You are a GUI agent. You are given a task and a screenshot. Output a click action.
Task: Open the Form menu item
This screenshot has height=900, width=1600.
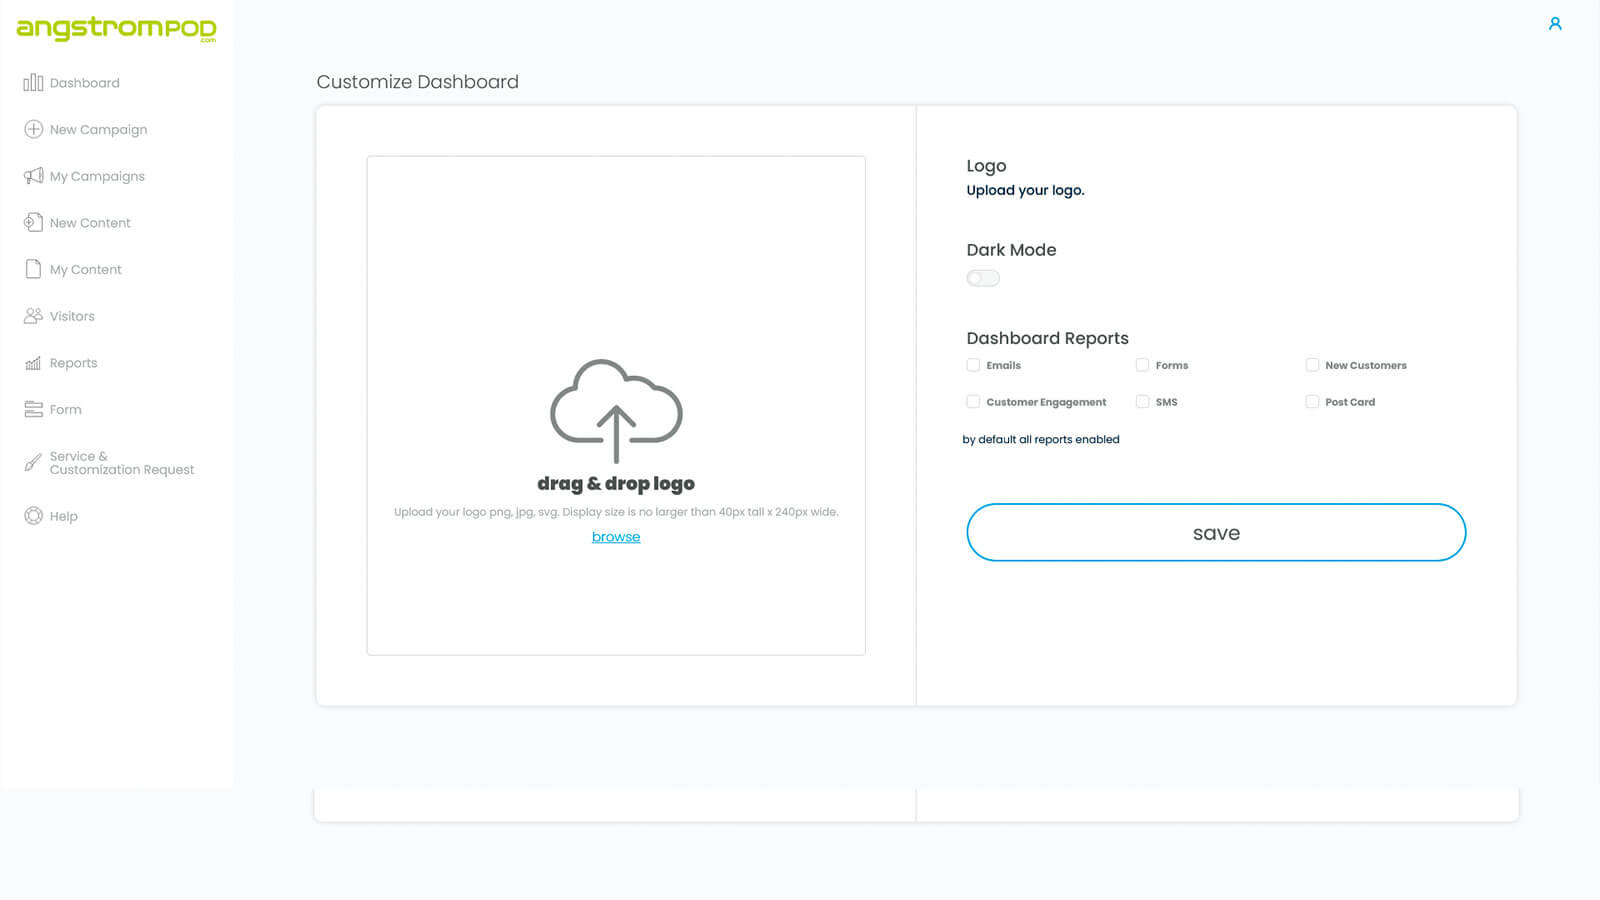65,409
